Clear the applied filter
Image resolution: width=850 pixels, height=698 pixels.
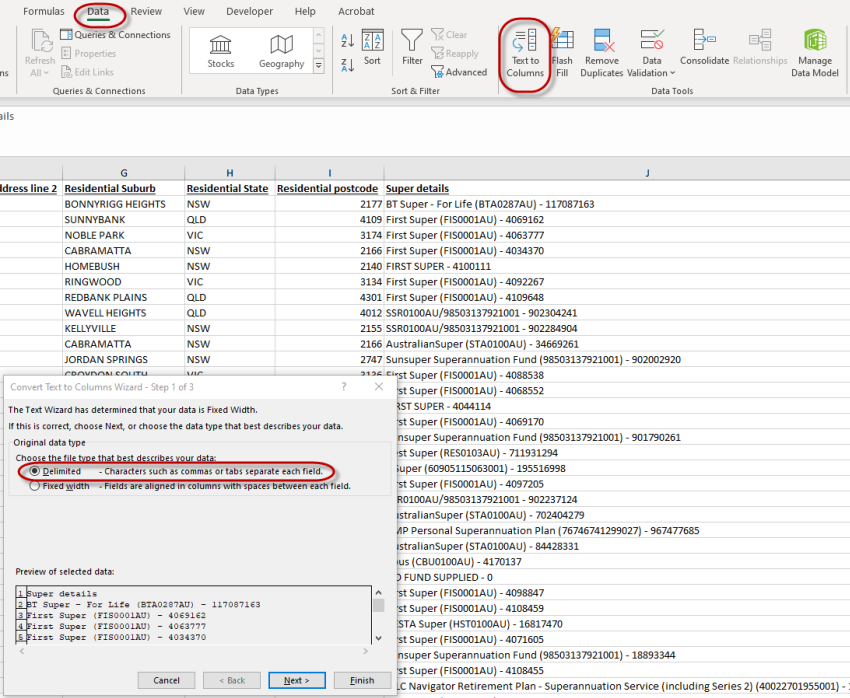(x=449, y=35)
